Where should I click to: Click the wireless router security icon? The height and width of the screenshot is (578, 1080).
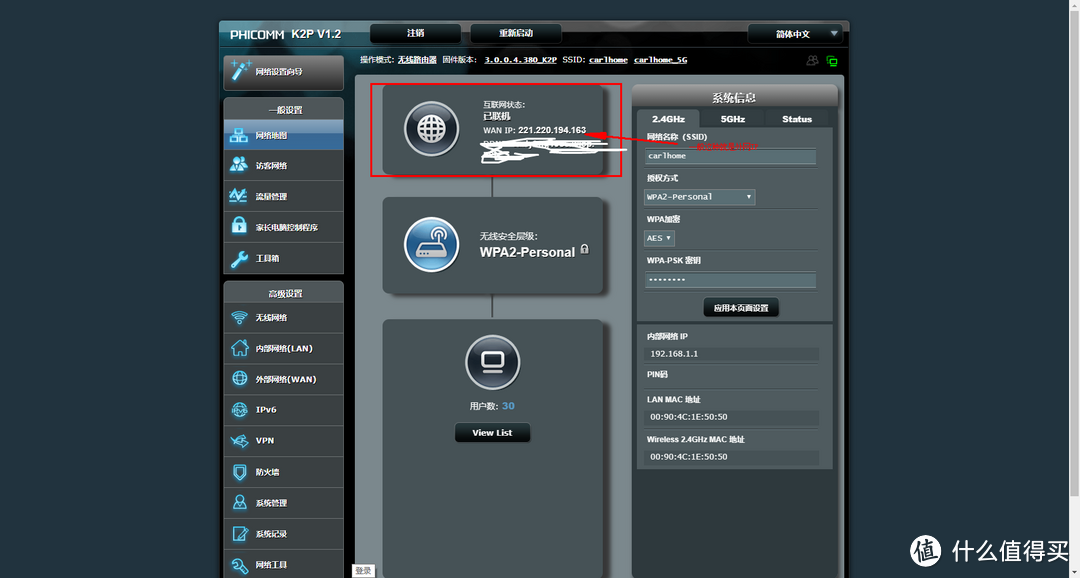pos(431,244)
